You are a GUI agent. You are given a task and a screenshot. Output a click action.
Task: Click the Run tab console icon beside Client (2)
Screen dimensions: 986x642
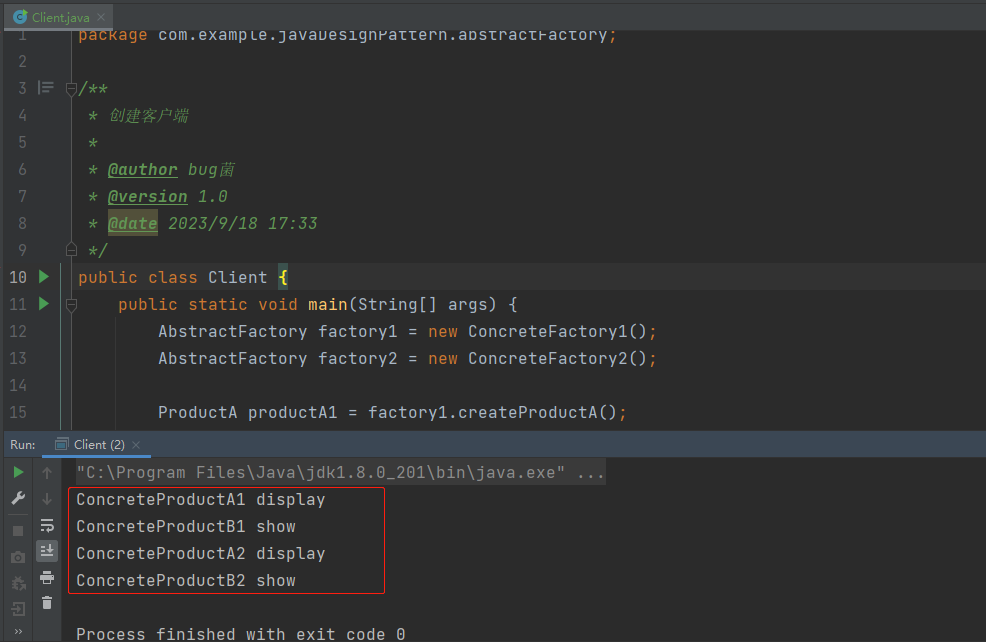click(x=62, y=445)
